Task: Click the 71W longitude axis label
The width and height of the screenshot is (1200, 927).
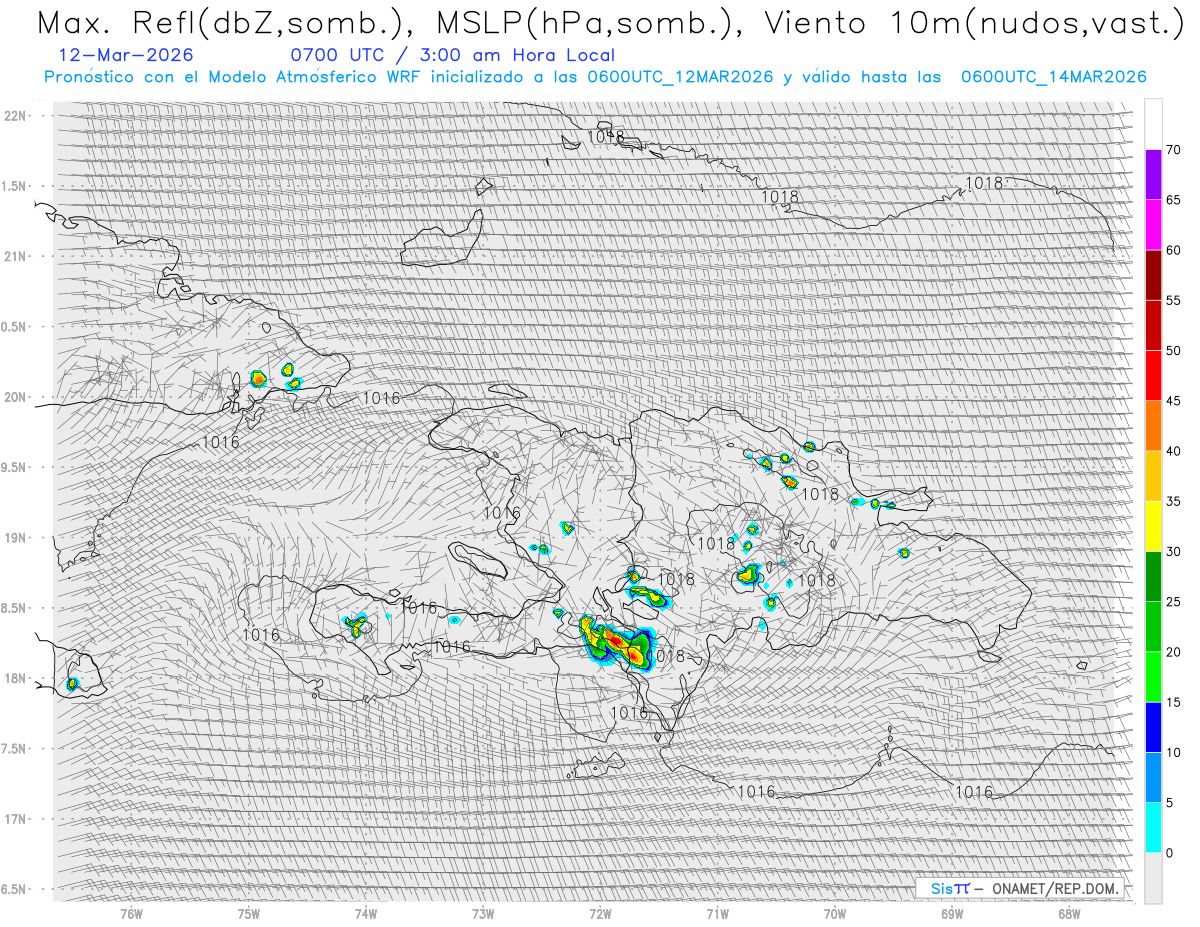Action: click(x=717, y=914)
